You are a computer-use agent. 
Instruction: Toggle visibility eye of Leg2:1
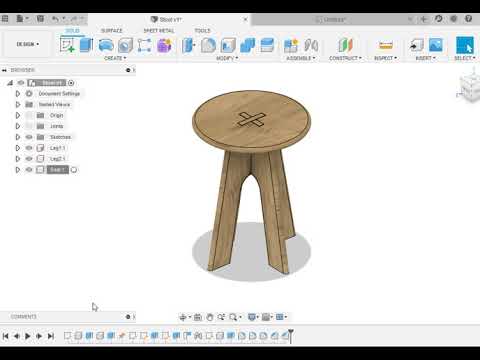coord(29,159)
